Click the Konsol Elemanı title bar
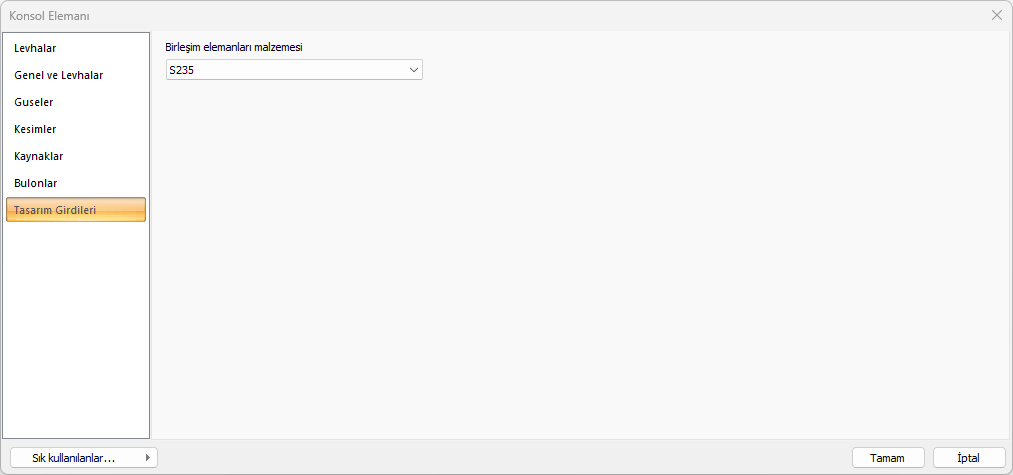The image size is (1013, 475). (x=400, y=15)
